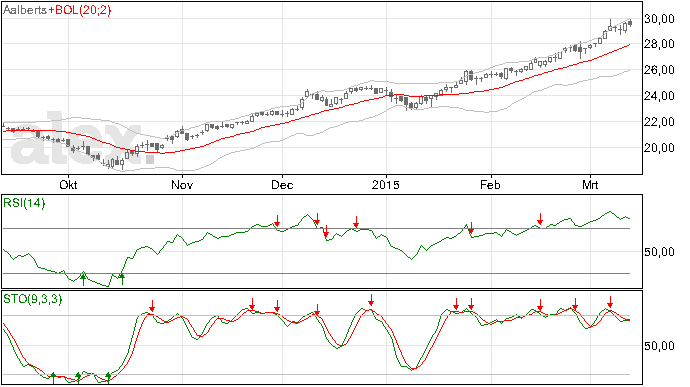Click the 30,00 price axis value
The image size is (690, 387).
click(x=659, y=18)
